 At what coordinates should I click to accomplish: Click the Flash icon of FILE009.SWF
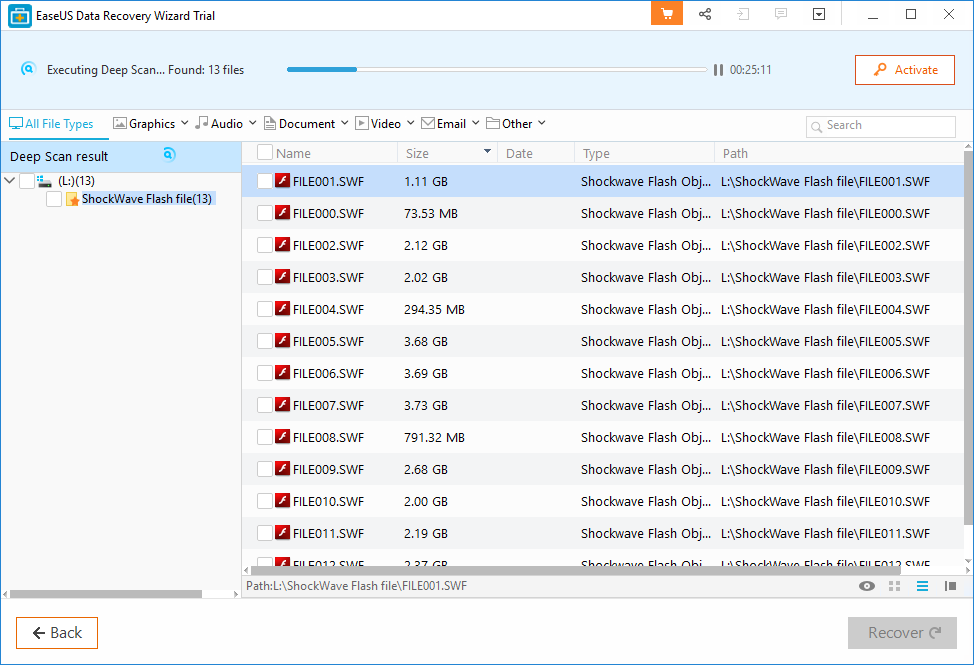pos(283,468)
